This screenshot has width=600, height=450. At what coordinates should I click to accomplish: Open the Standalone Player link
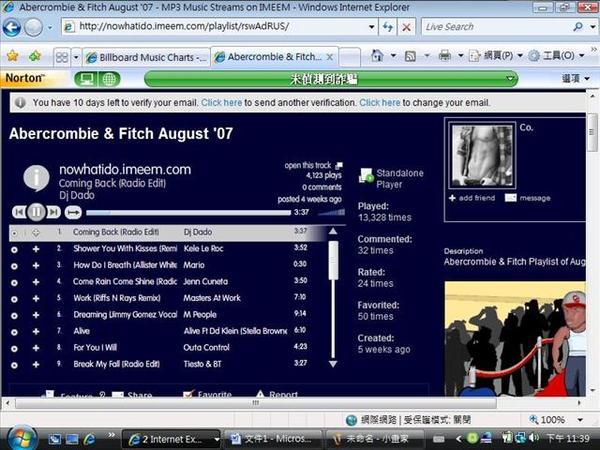click(x=399, y=178)
